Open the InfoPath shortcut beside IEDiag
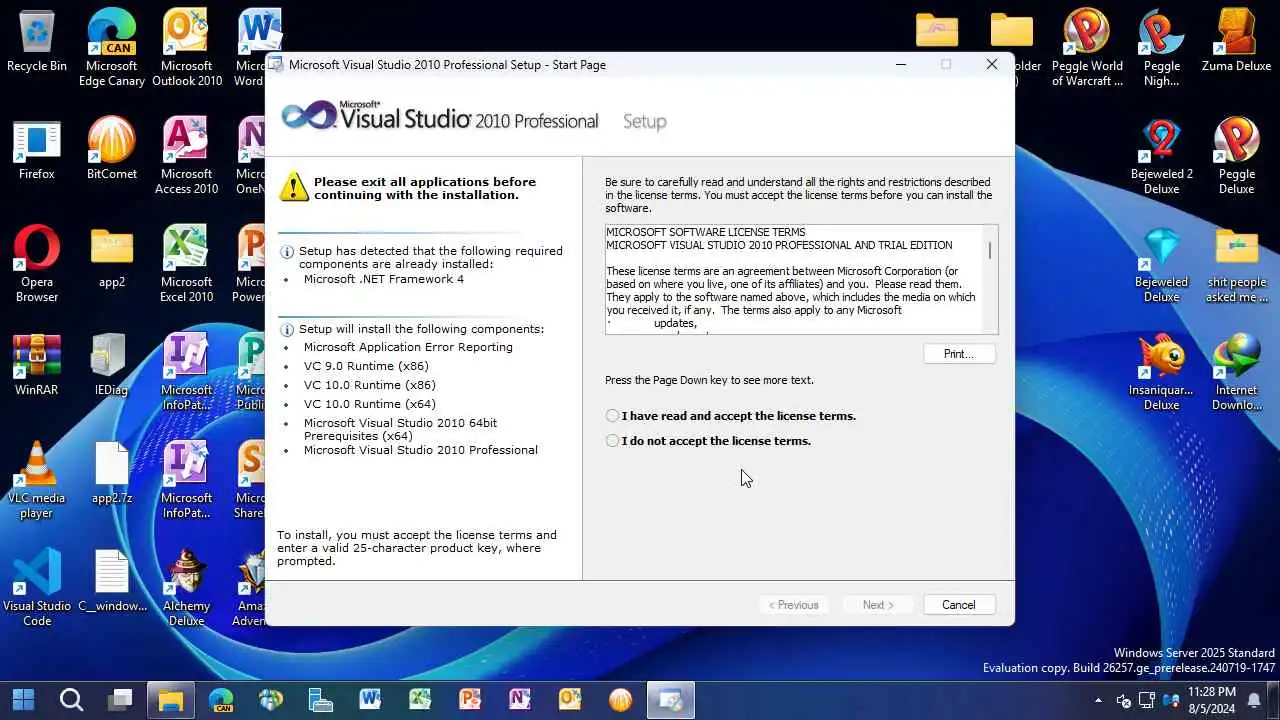 click(187, 372)
